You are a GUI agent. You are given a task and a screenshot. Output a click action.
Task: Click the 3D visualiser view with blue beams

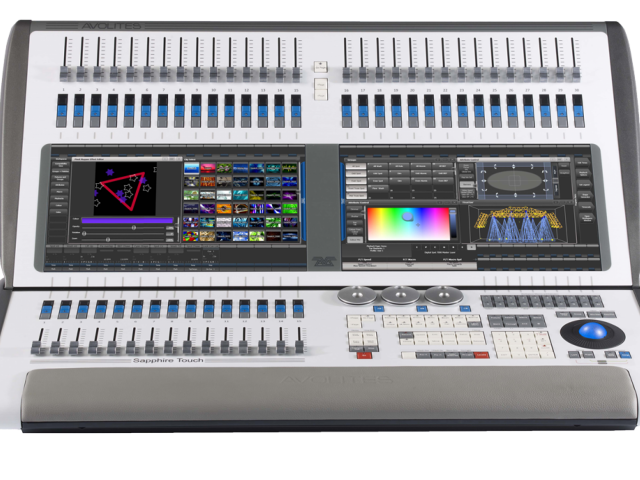[518, 223]
